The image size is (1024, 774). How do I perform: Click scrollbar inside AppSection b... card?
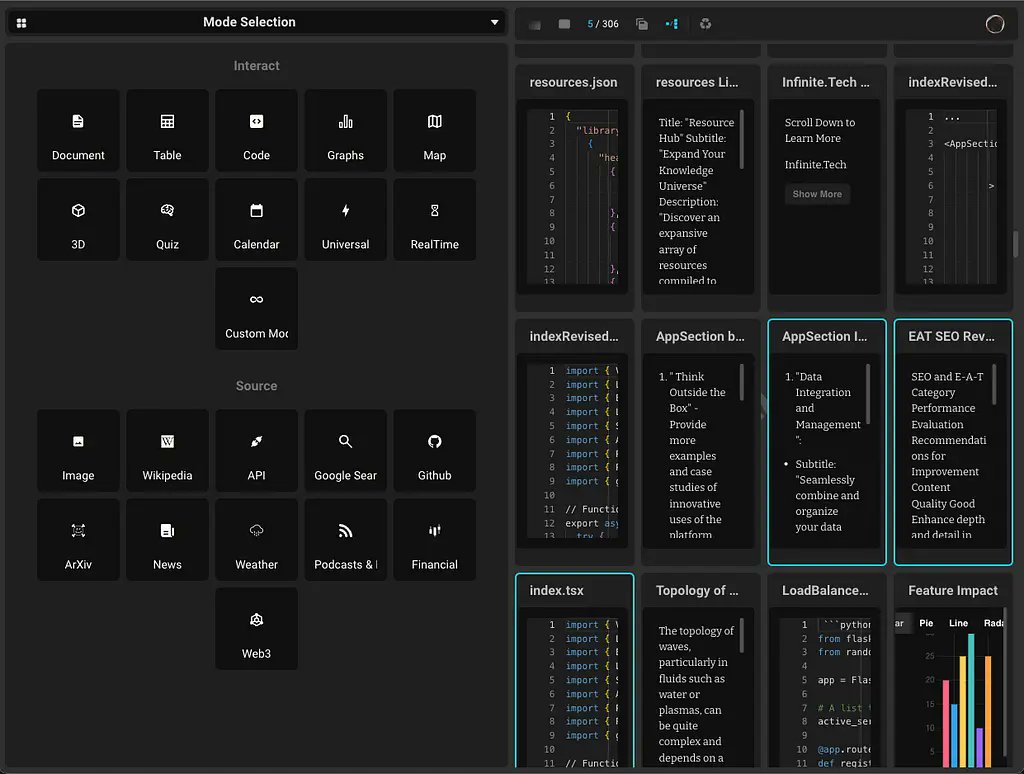(741, 382)
